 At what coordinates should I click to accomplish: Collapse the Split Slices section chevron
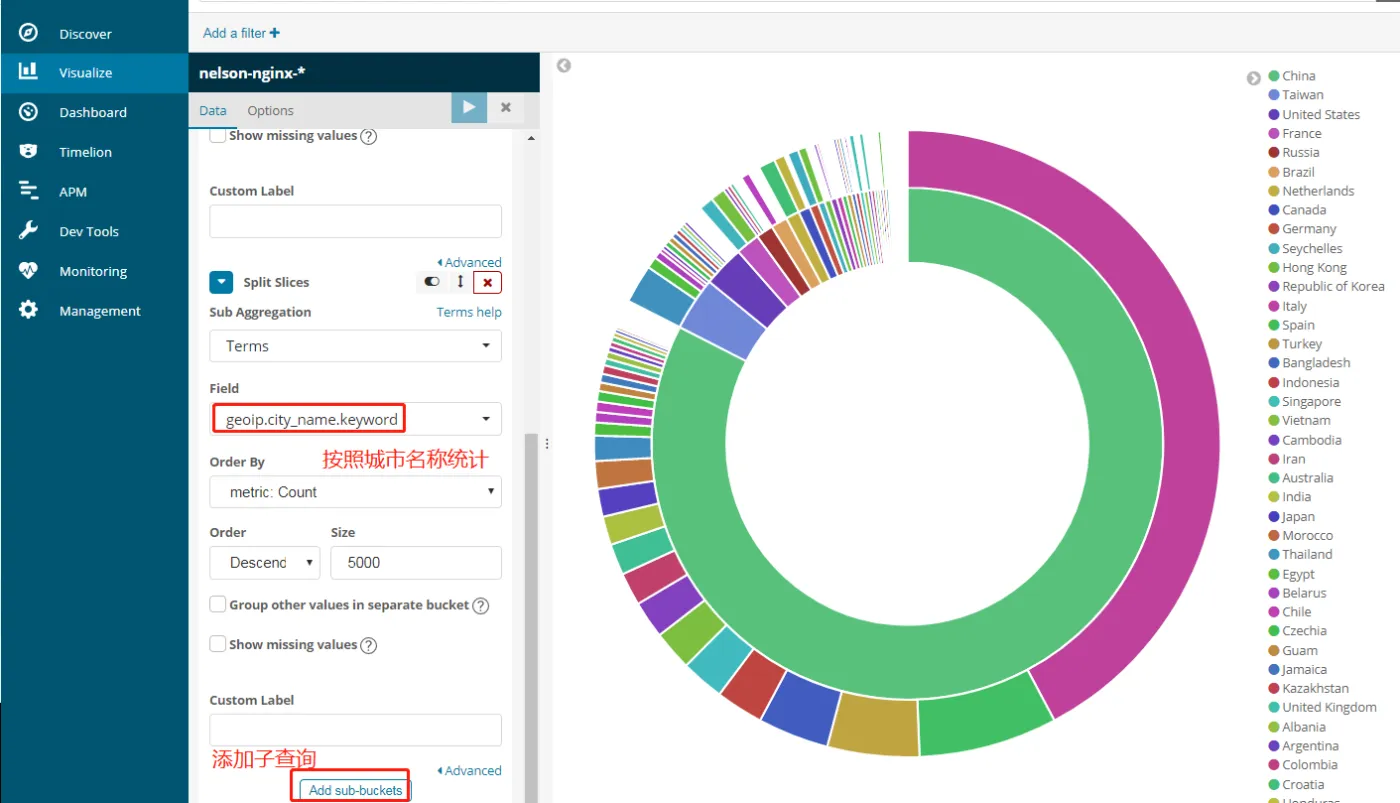[221, 282]
